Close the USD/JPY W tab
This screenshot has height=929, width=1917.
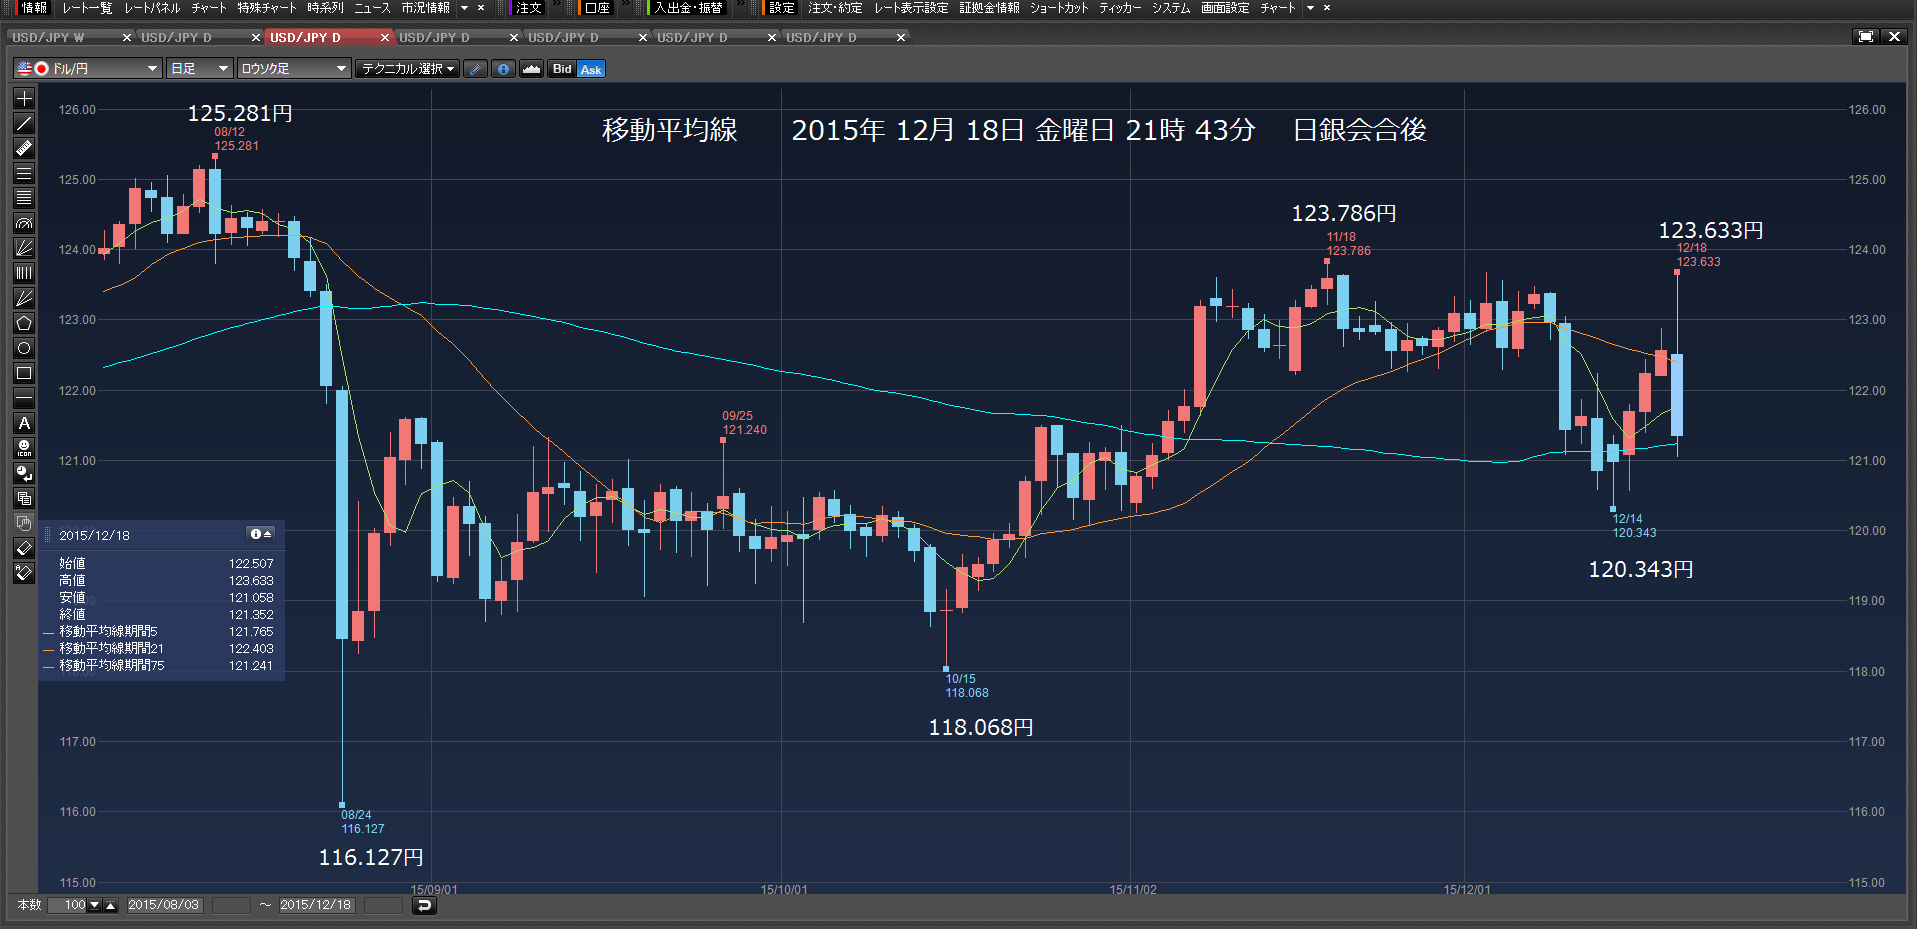click(x=127, y=38)
